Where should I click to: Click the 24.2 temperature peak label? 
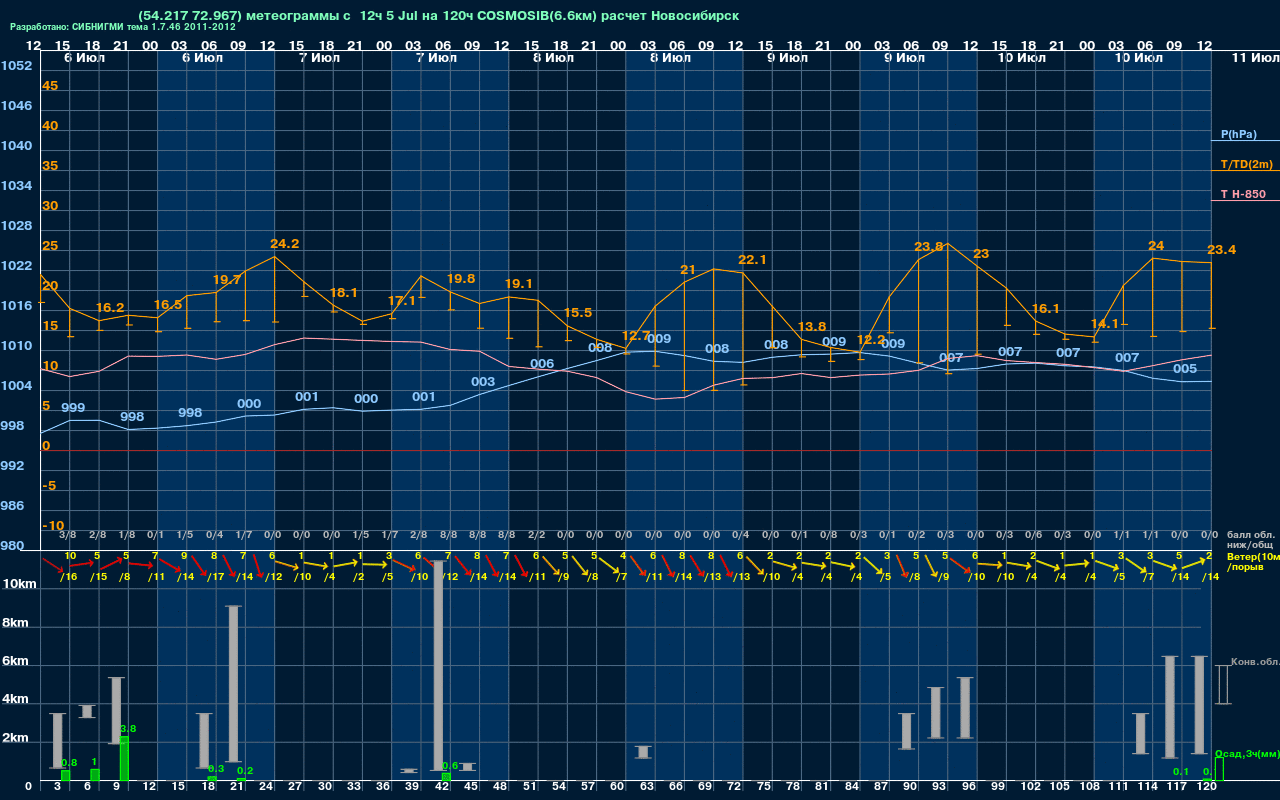[284, 243]
